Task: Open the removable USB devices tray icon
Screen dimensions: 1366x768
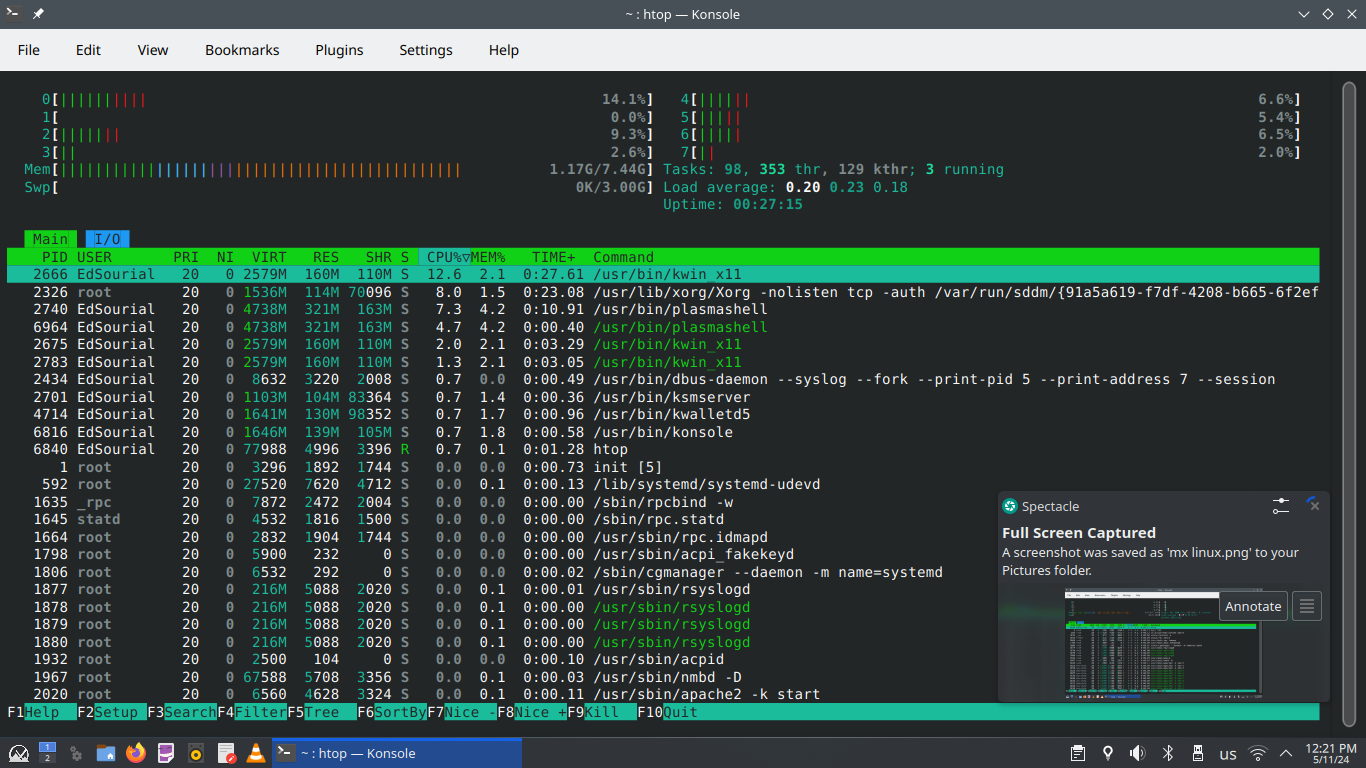Action: coord(1197,753)
